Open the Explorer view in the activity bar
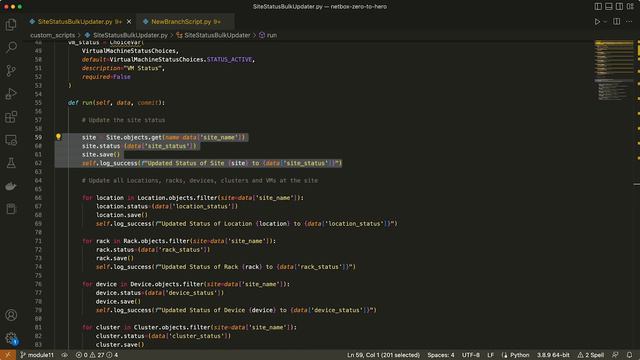640x360 pixels. click(11, 24)
